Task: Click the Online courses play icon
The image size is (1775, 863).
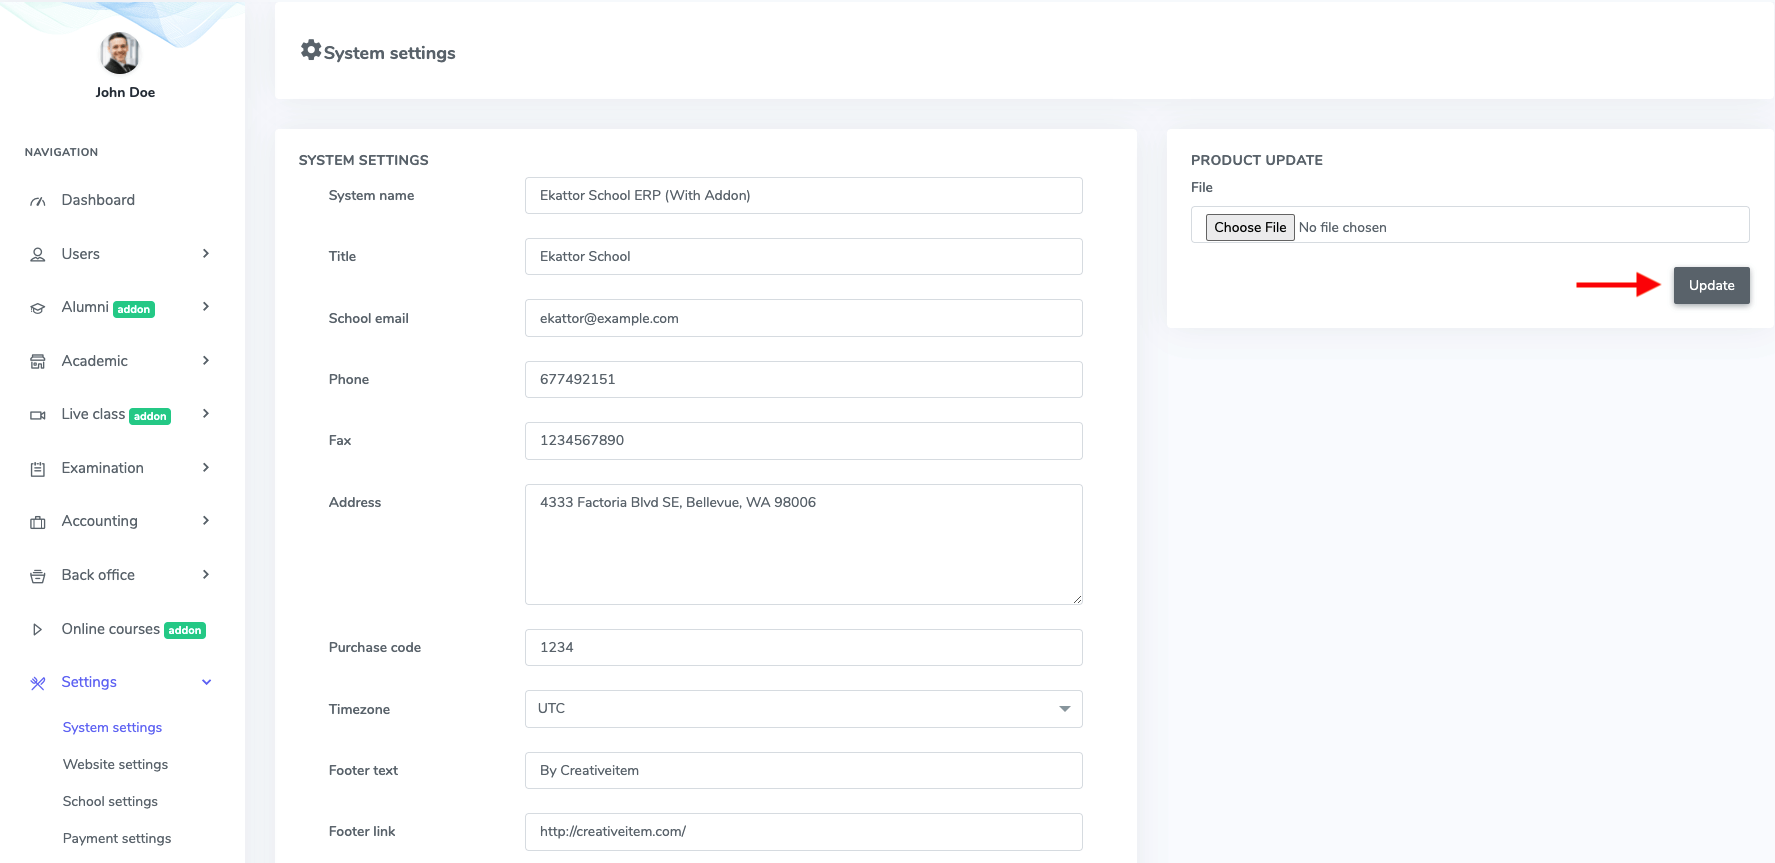Action: pyautogui.click(x=38, y=630)
